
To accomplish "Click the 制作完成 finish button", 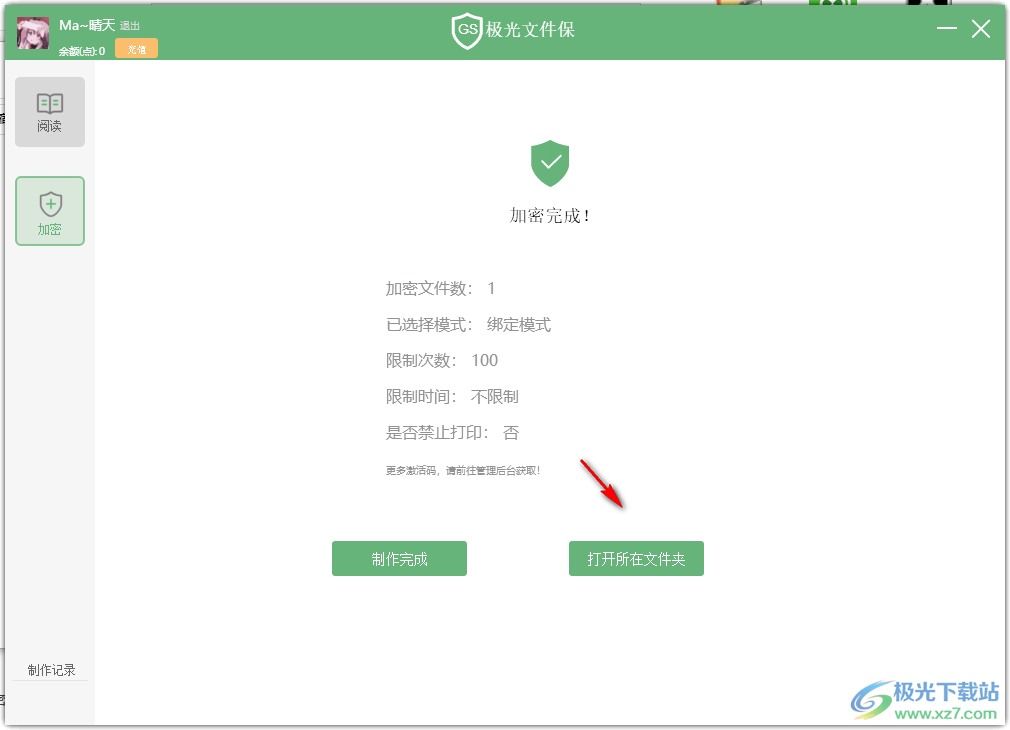I will [x=399, y=558].
